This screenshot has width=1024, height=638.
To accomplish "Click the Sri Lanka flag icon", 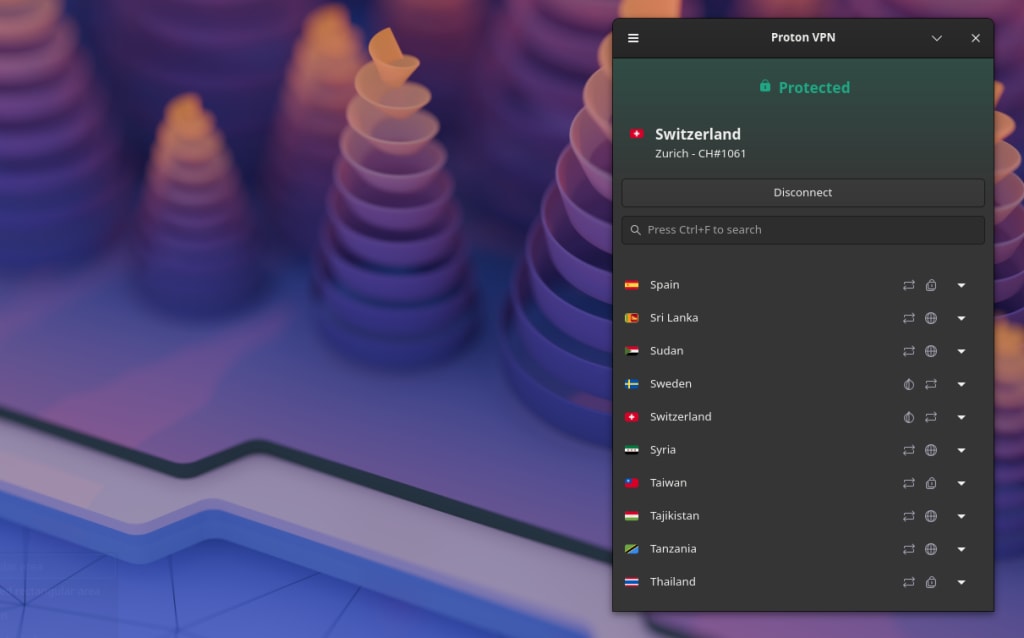I will tap(632, 318).
